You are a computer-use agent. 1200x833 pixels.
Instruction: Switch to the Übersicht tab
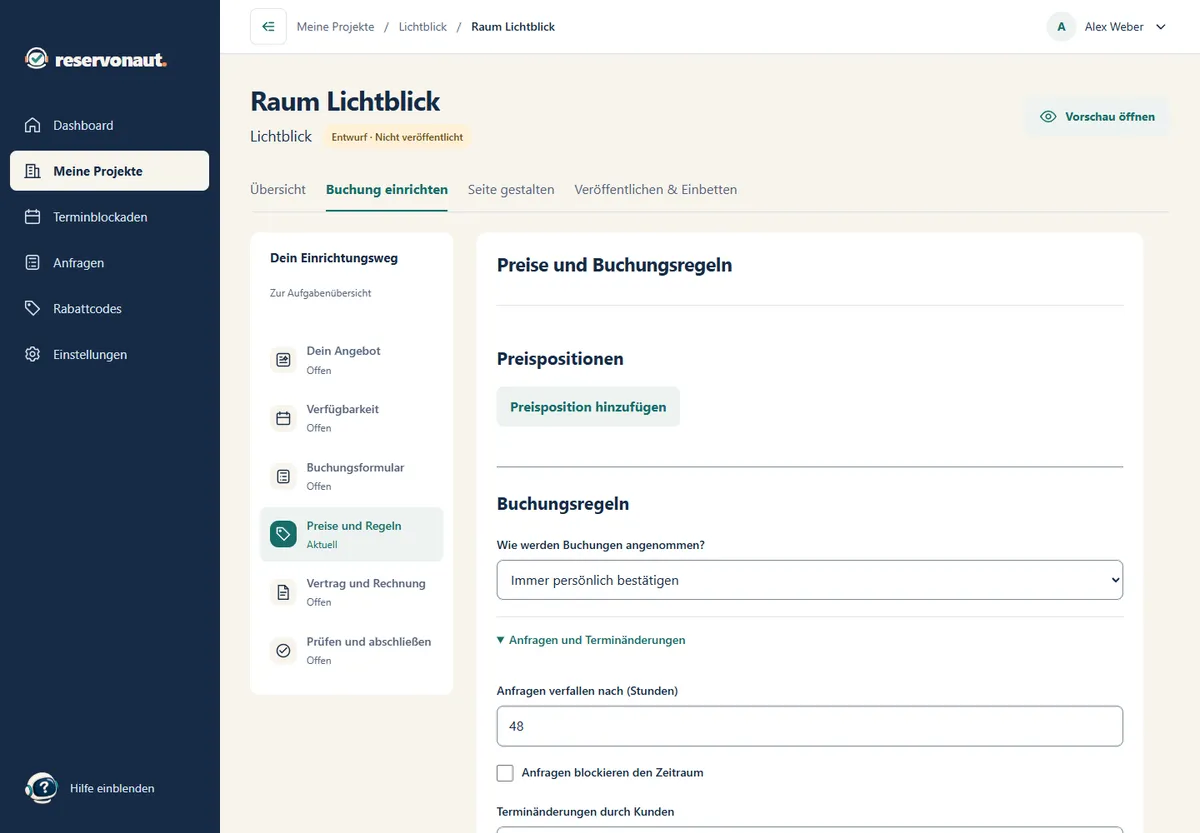click(x=278, y=189)
